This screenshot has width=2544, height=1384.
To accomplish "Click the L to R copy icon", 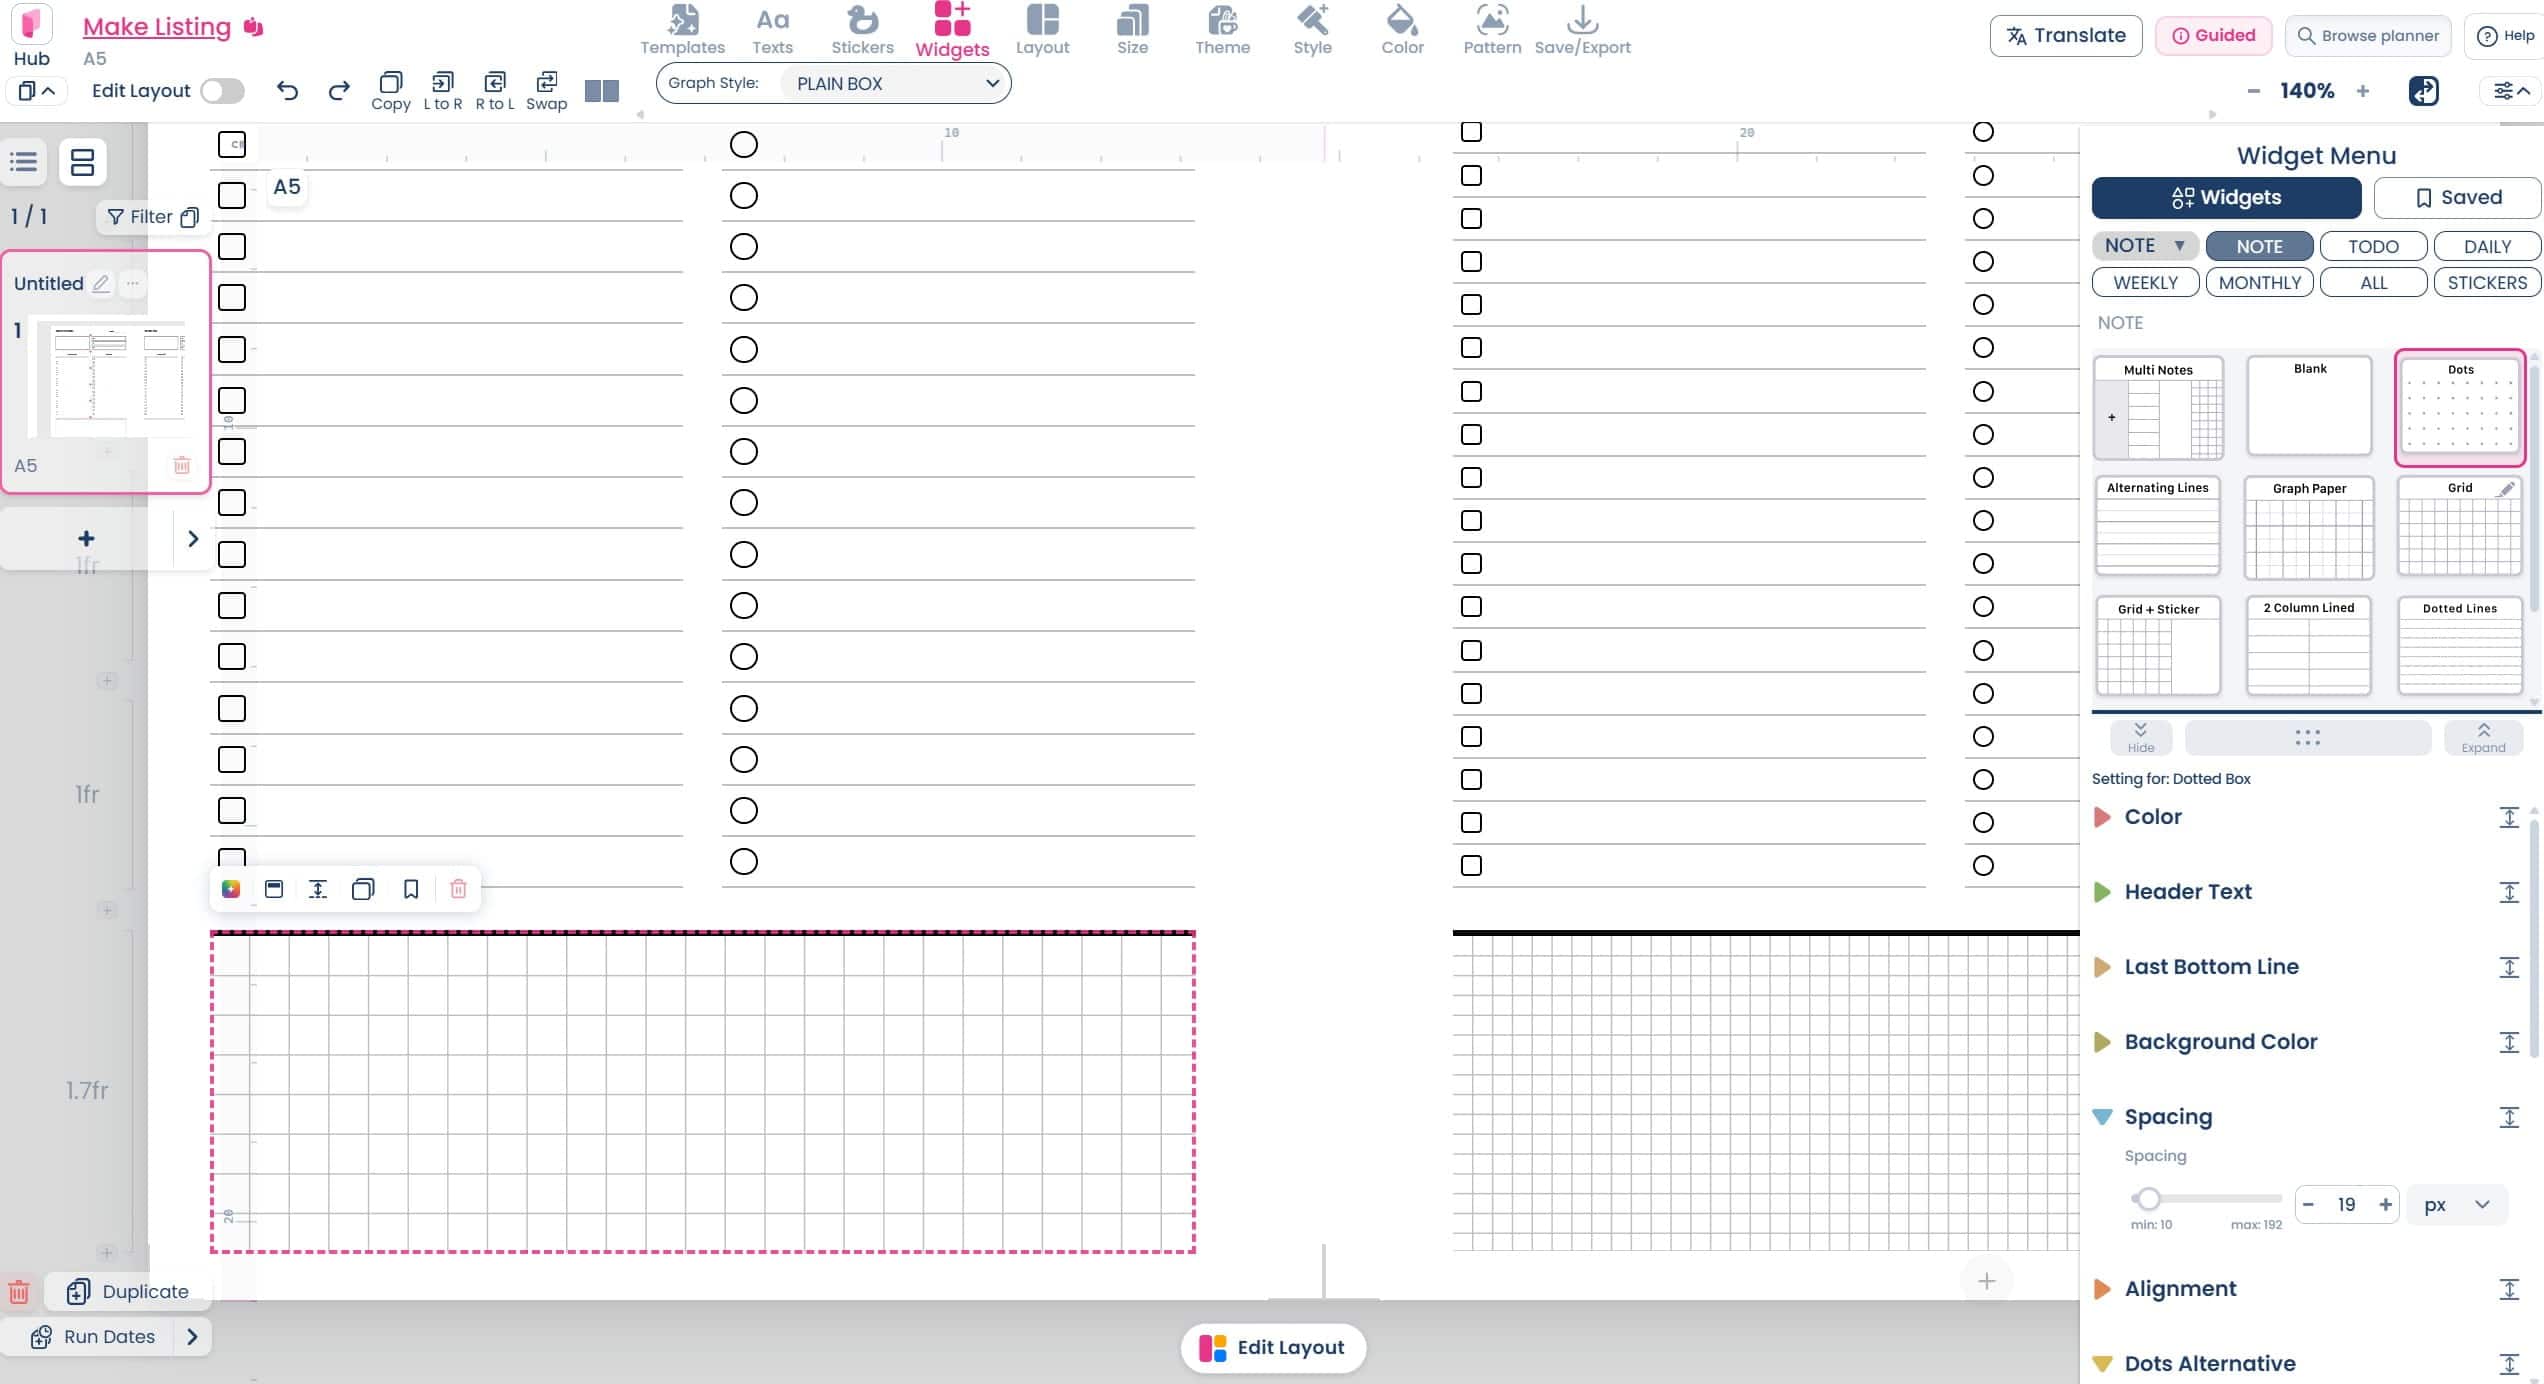I will [442, 91].
